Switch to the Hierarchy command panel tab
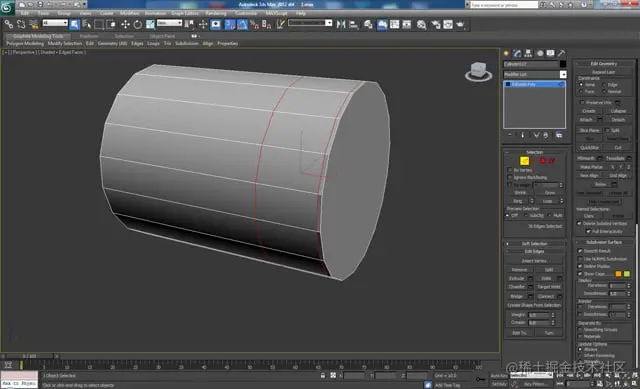The image size is (640, 389). click(x=529, y=53)
